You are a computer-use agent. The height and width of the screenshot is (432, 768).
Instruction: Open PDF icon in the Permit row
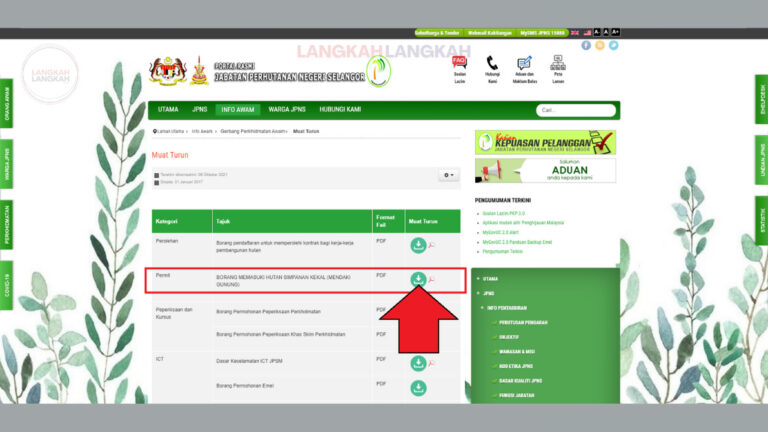(x=432, y=279)
